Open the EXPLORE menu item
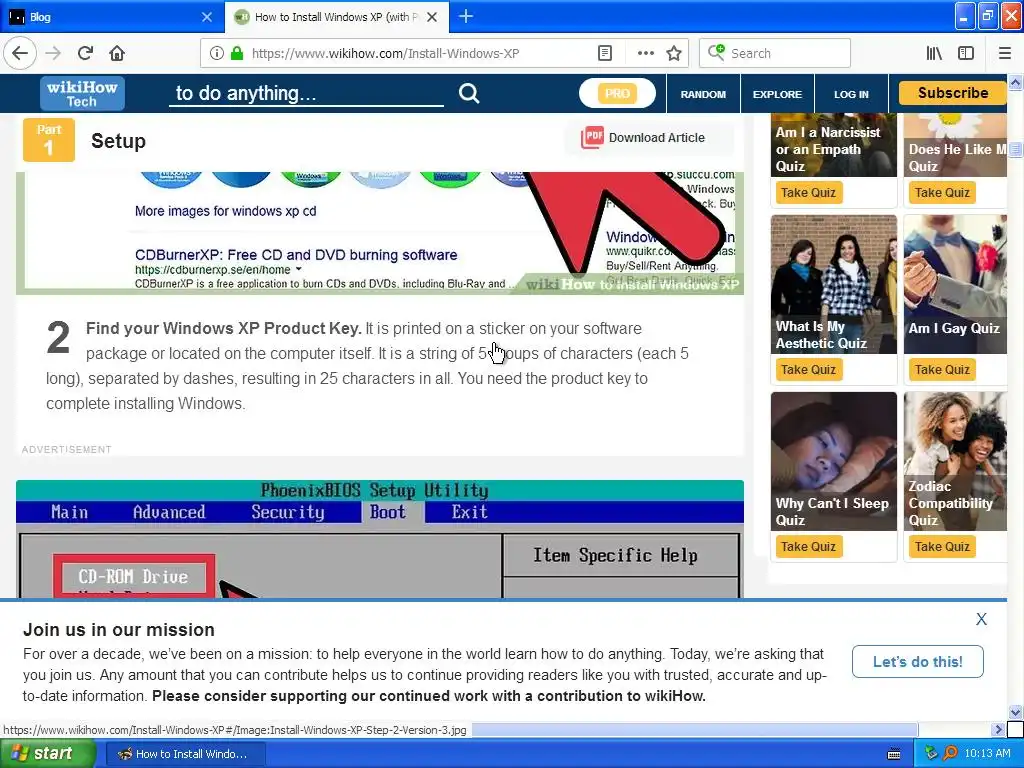This screenshot has height=768, width=1024. [x=777, y=94]
